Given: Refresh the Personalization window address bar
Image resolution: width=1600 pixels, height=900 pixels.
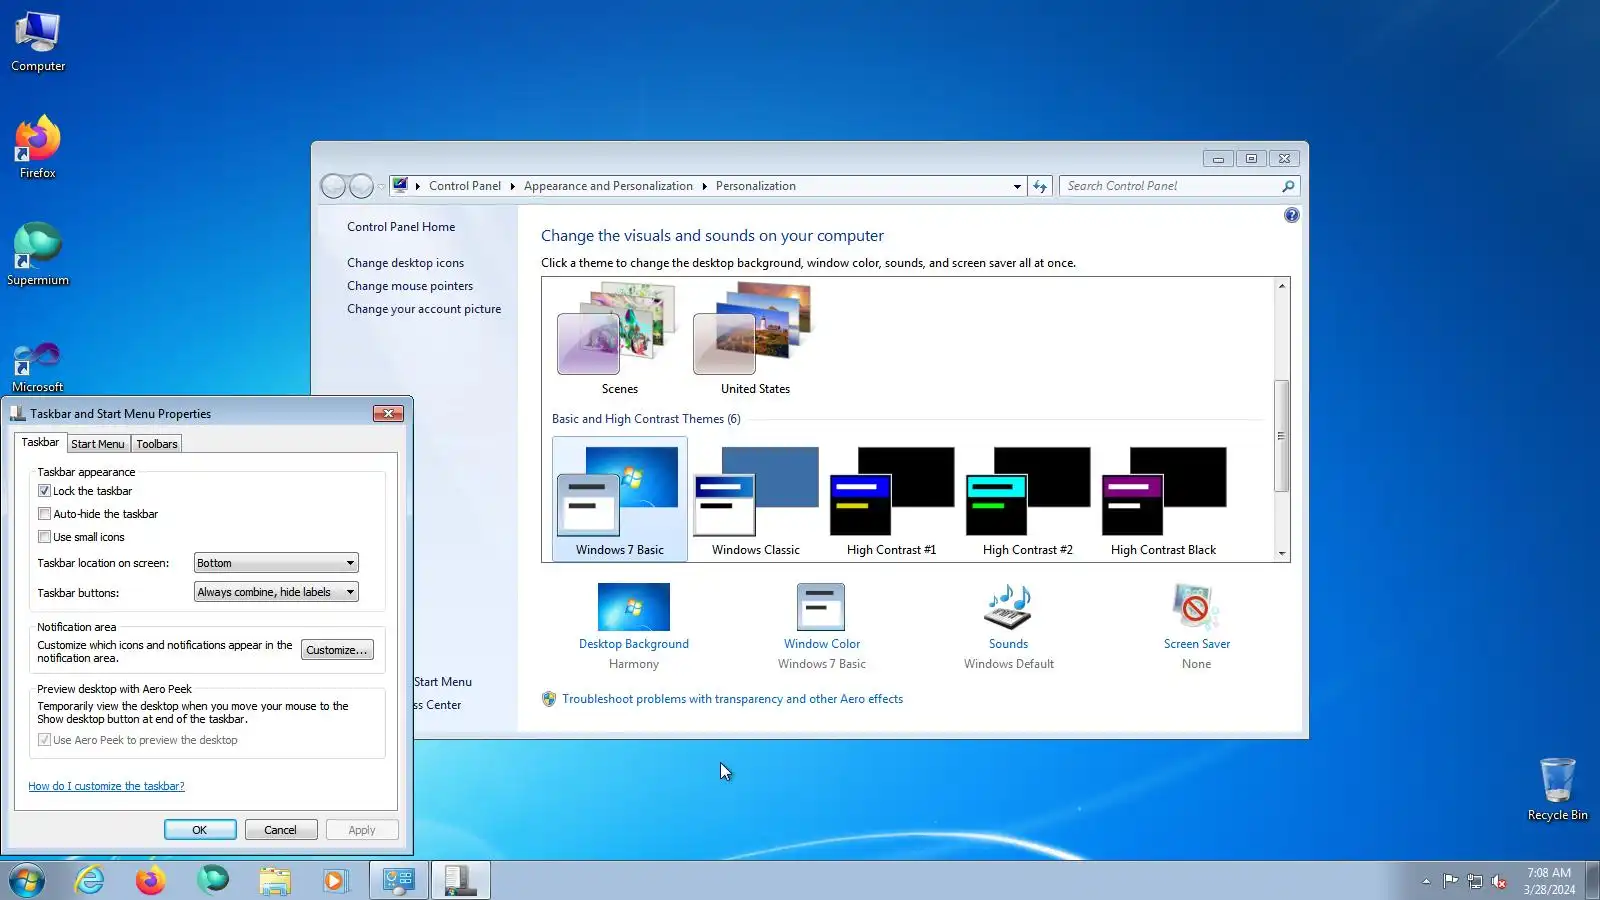Looking at the screenshot, I should [x=1040, y=186].
